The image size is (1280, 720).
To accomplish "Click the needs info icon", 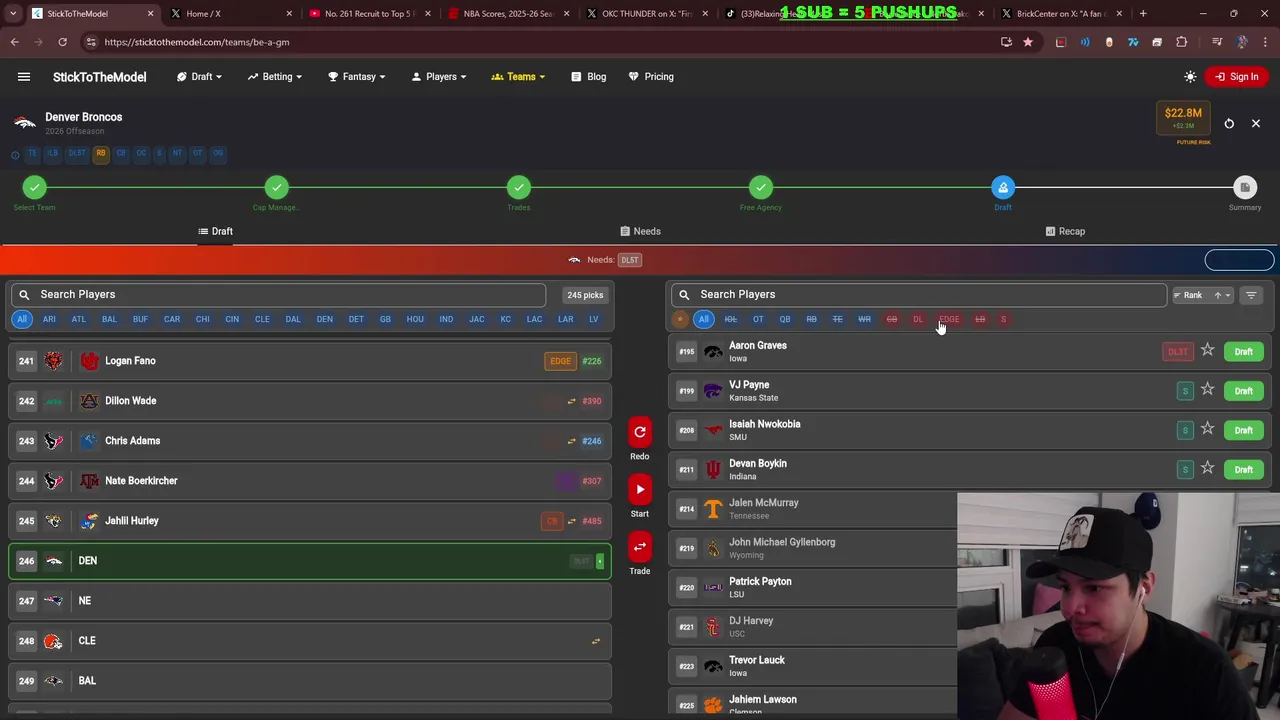I will click(x=15, y=155).
